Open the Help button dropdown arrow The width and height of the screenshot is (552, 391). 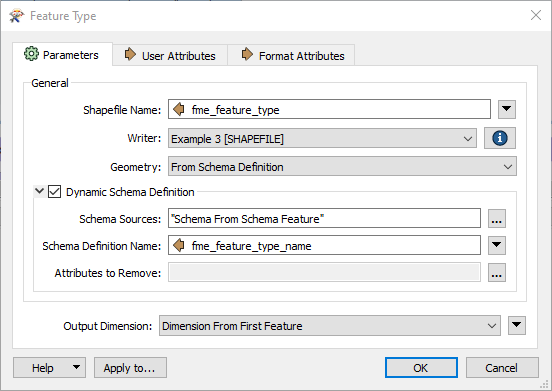click(76, 367)
